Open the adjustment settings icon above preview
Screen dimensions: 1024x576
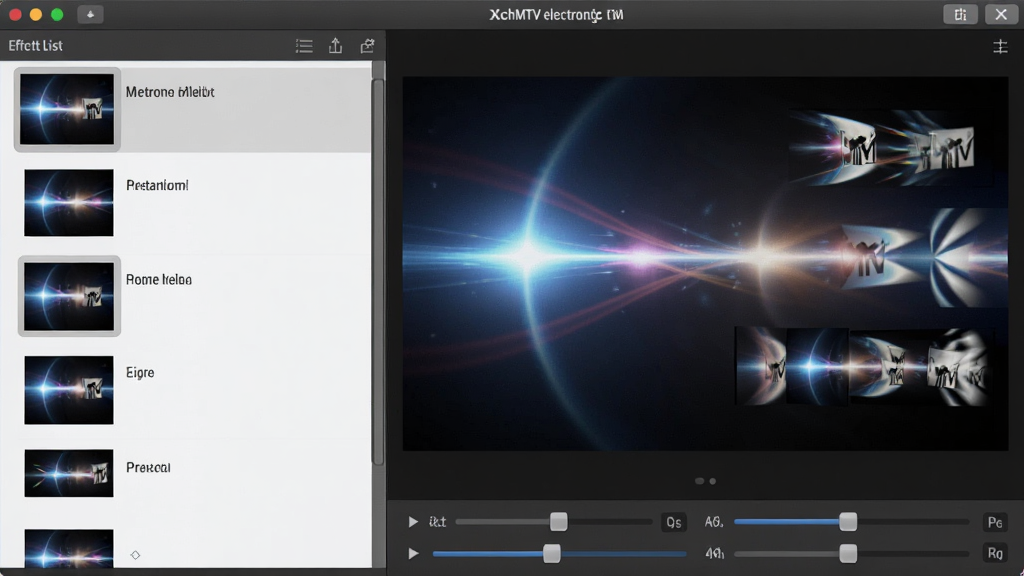tap(1000, 46)
